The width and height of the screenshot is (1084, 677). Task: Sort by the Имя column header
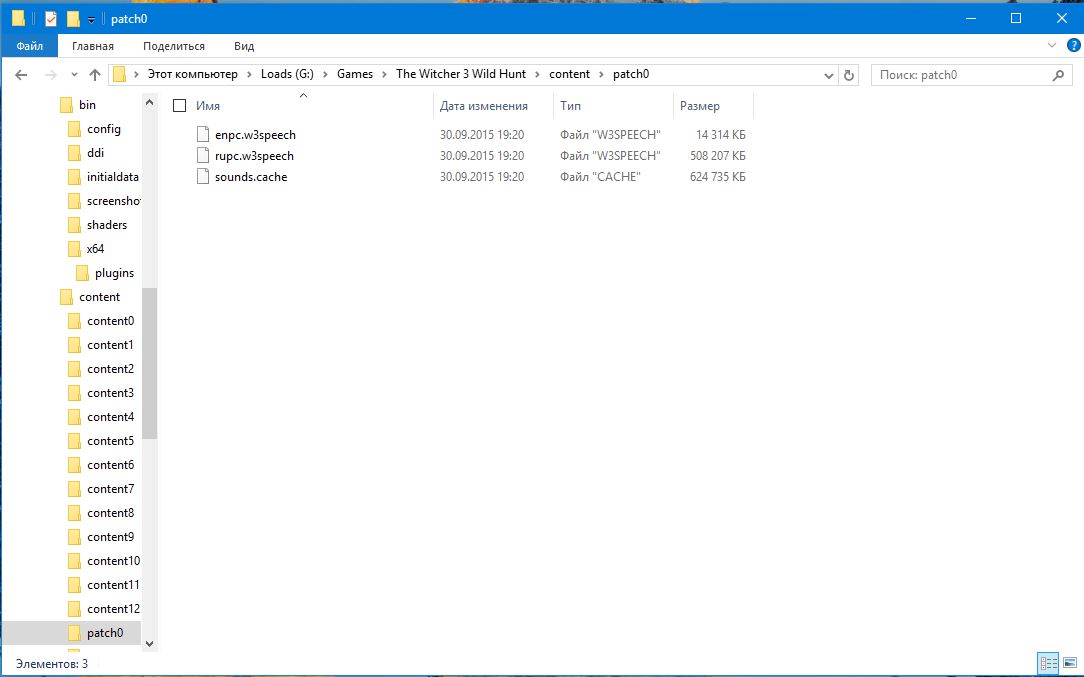point(207,106)
